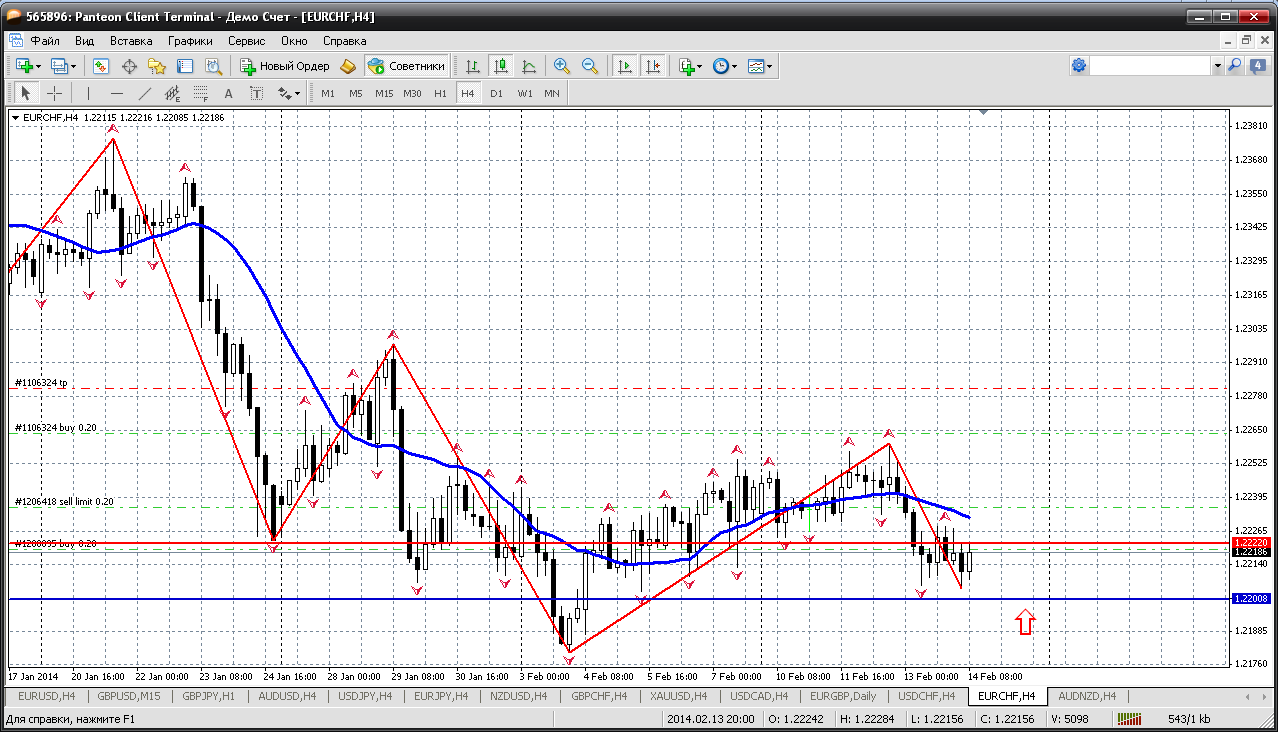Draw a horizontal line
1278x732 pixels.
(x=116, y=93)
